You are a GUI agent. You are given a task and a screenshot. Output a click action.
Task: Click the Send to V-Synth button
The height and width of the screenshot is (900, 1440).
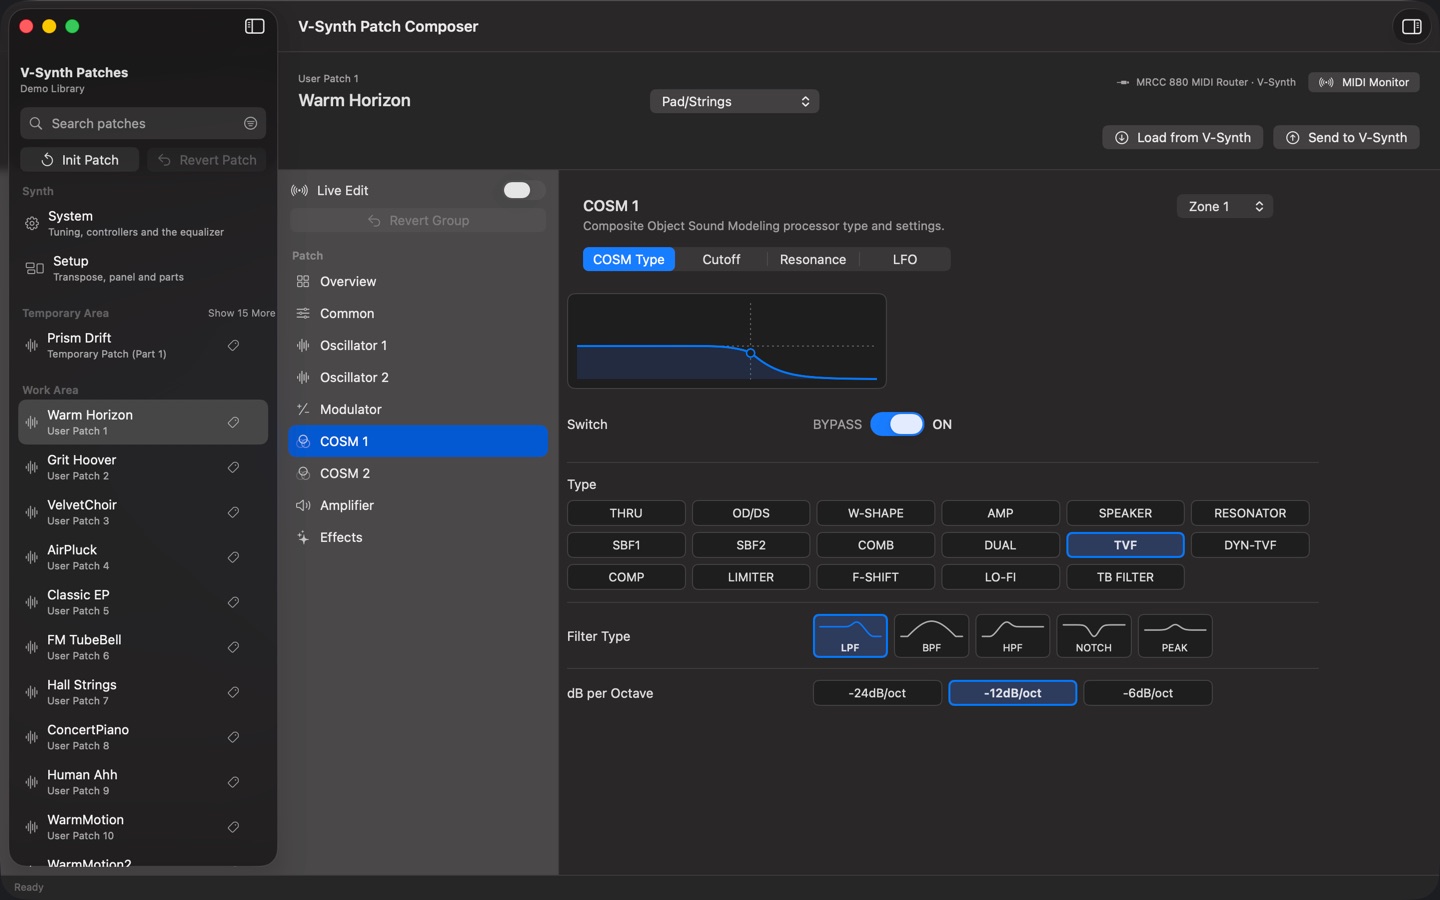tap(1346, 138)
